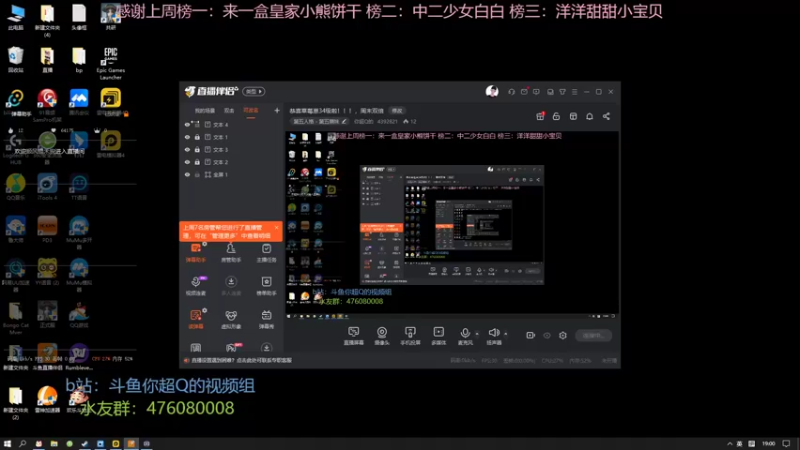Click the gift box icon with red badge

[x=540, y=116]
